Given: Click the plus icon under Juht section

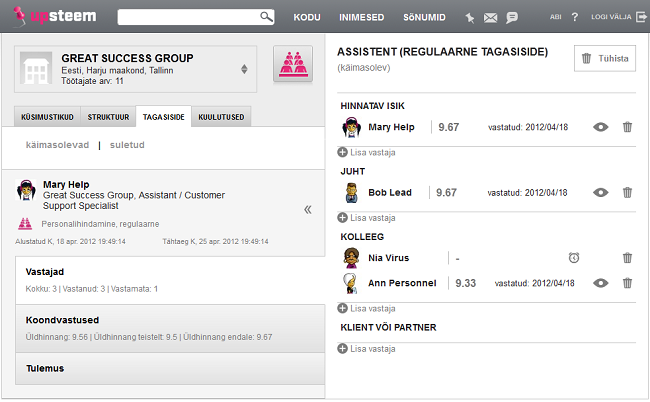Looking at the screenshot, I should [x=342, y=218].
